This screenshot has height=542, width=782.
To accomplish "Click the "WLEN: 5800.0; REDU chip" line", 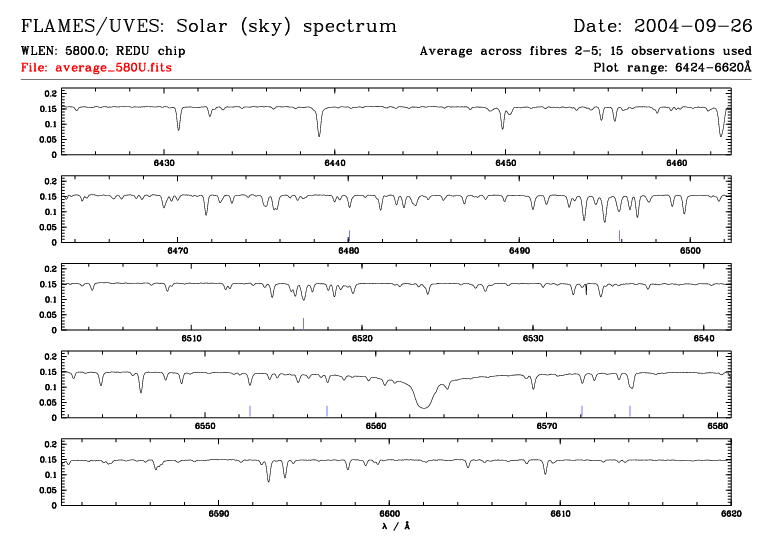I will pyautogui.click(x=103, y=51).
